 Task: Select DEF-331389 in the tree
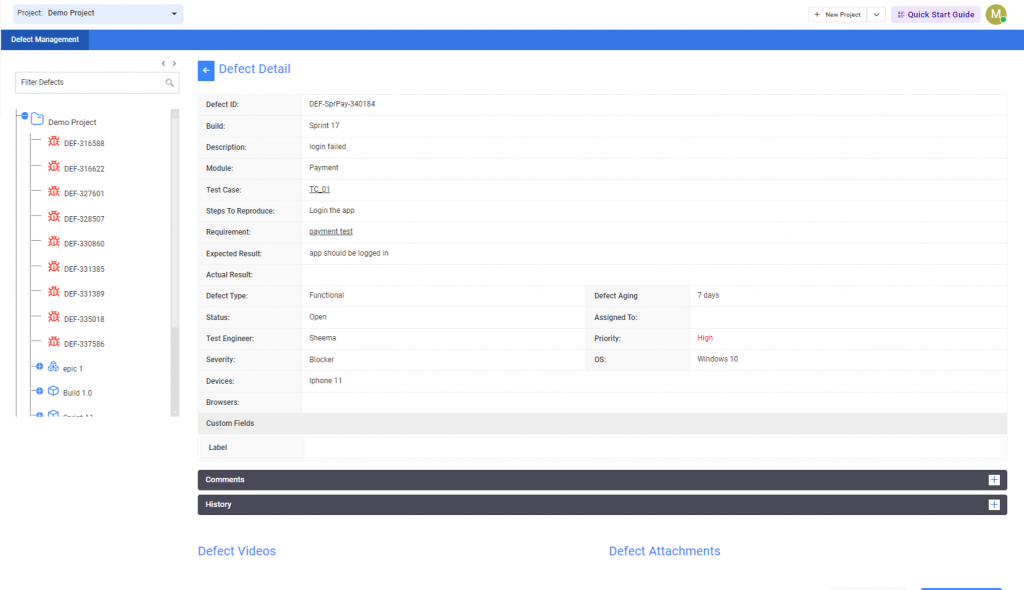click(84, 294)
